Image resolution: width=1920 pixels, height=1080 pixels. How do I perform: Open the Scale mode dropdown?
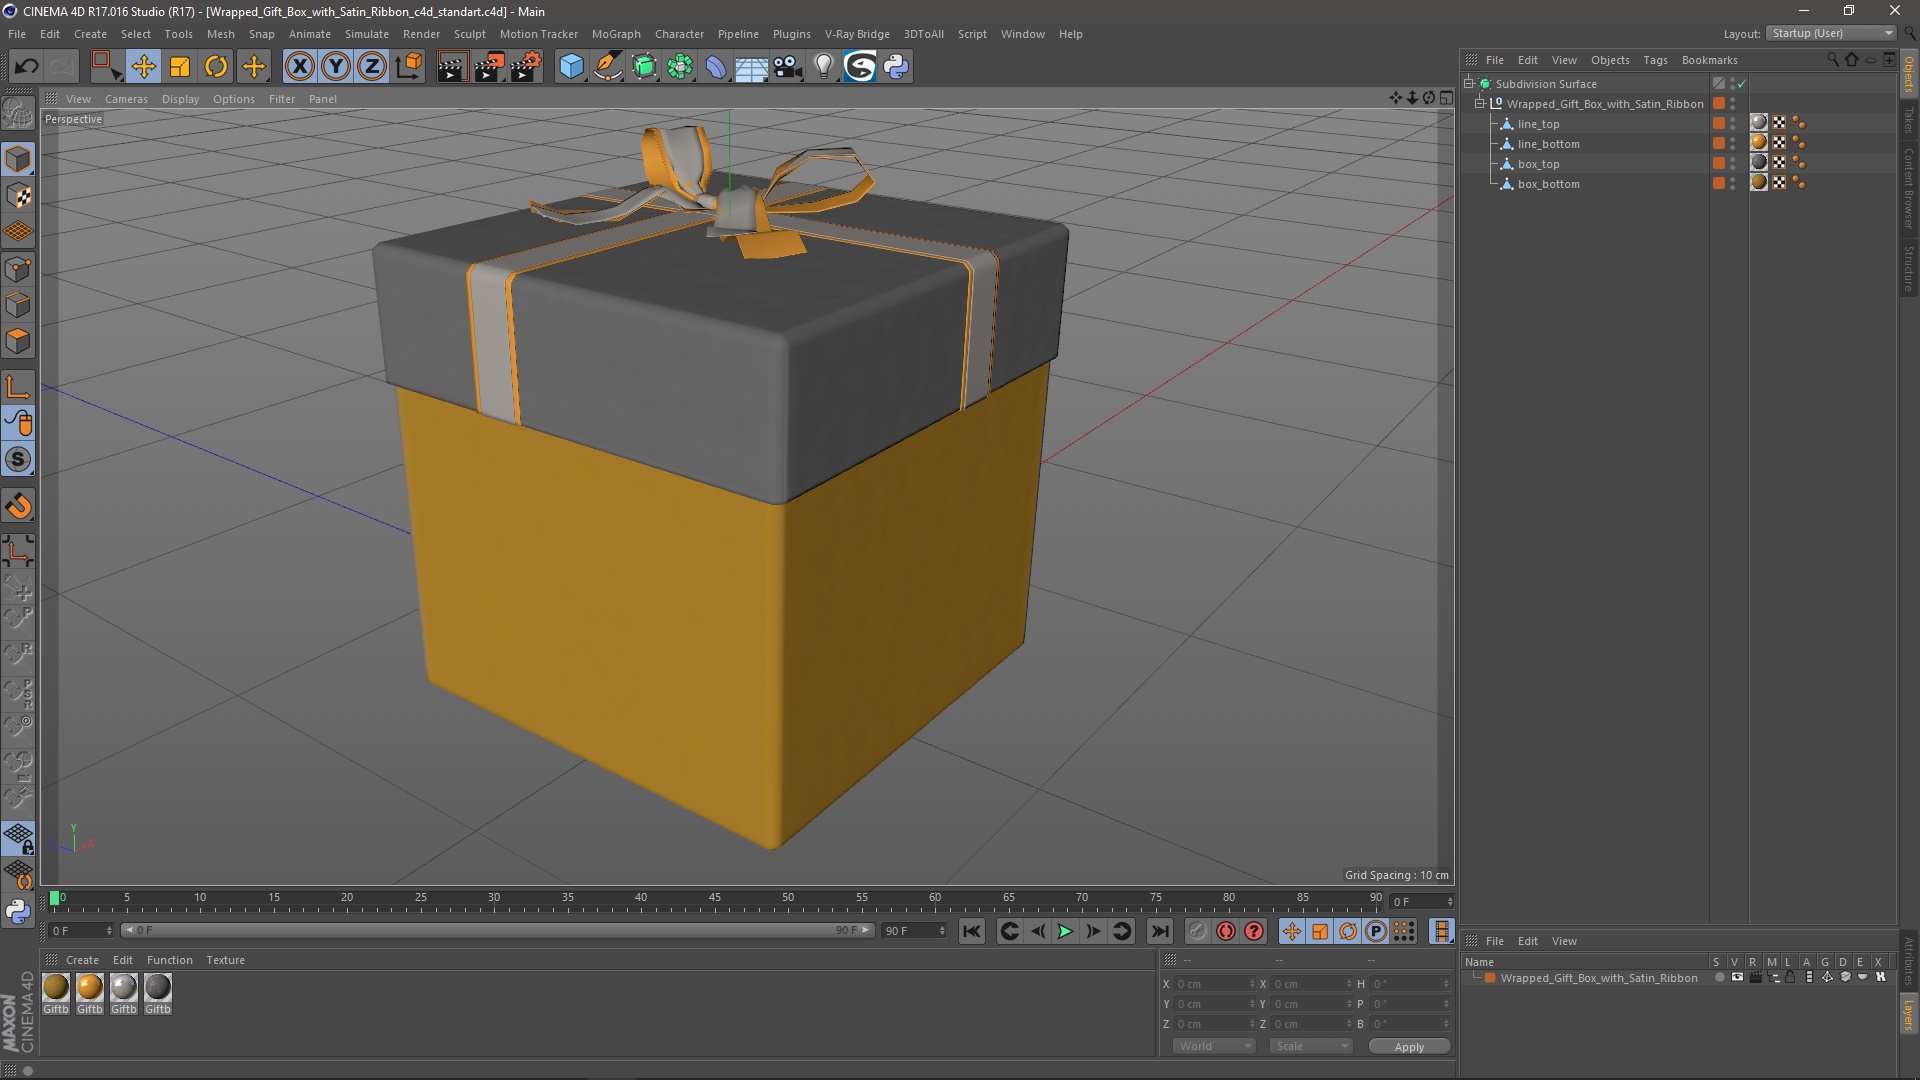[x=1311, y=1046]
